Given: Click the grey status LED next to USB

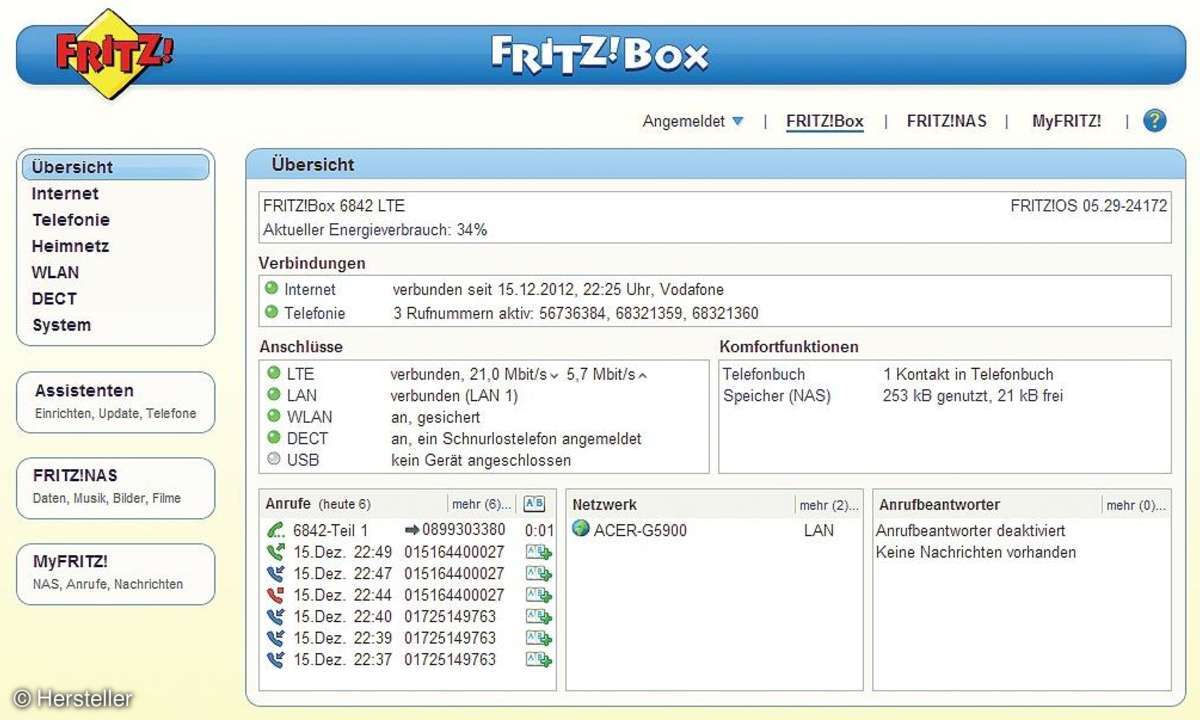Looking at the screenshot, I should pyautogui.click(x=273, y=460).
